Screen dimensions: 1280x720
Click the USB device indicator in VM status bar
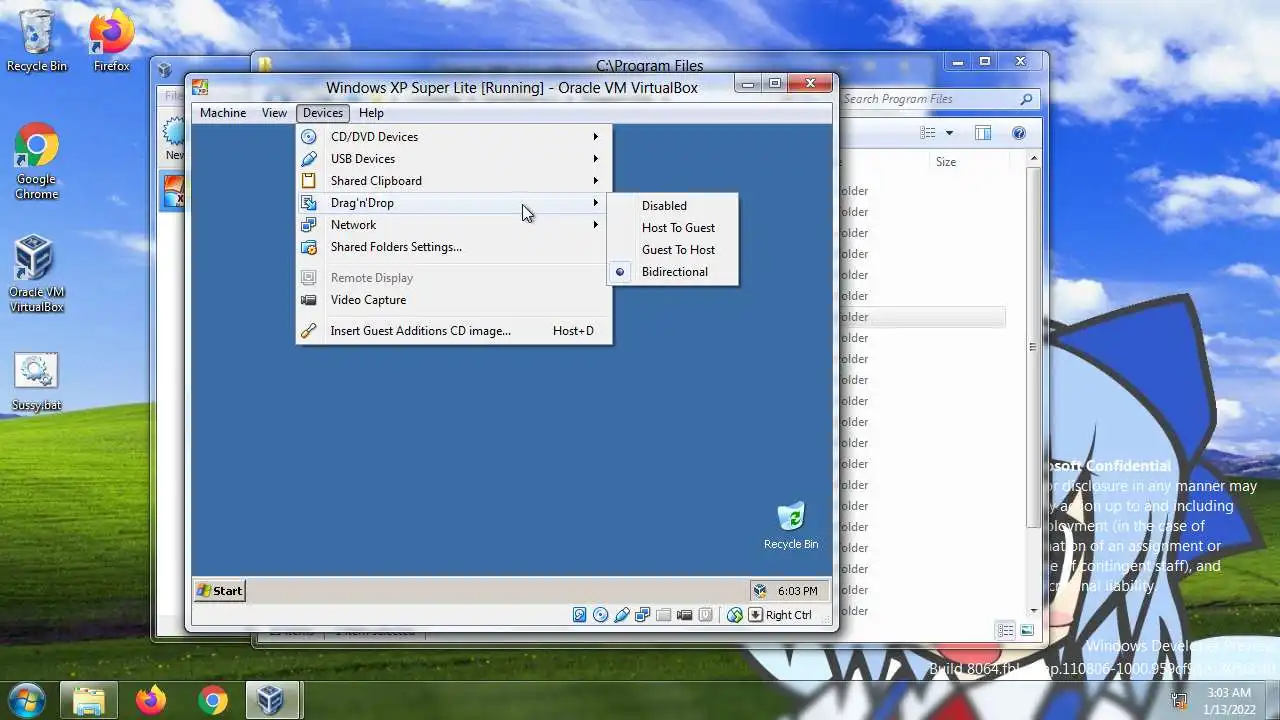[x=621, y=615]
